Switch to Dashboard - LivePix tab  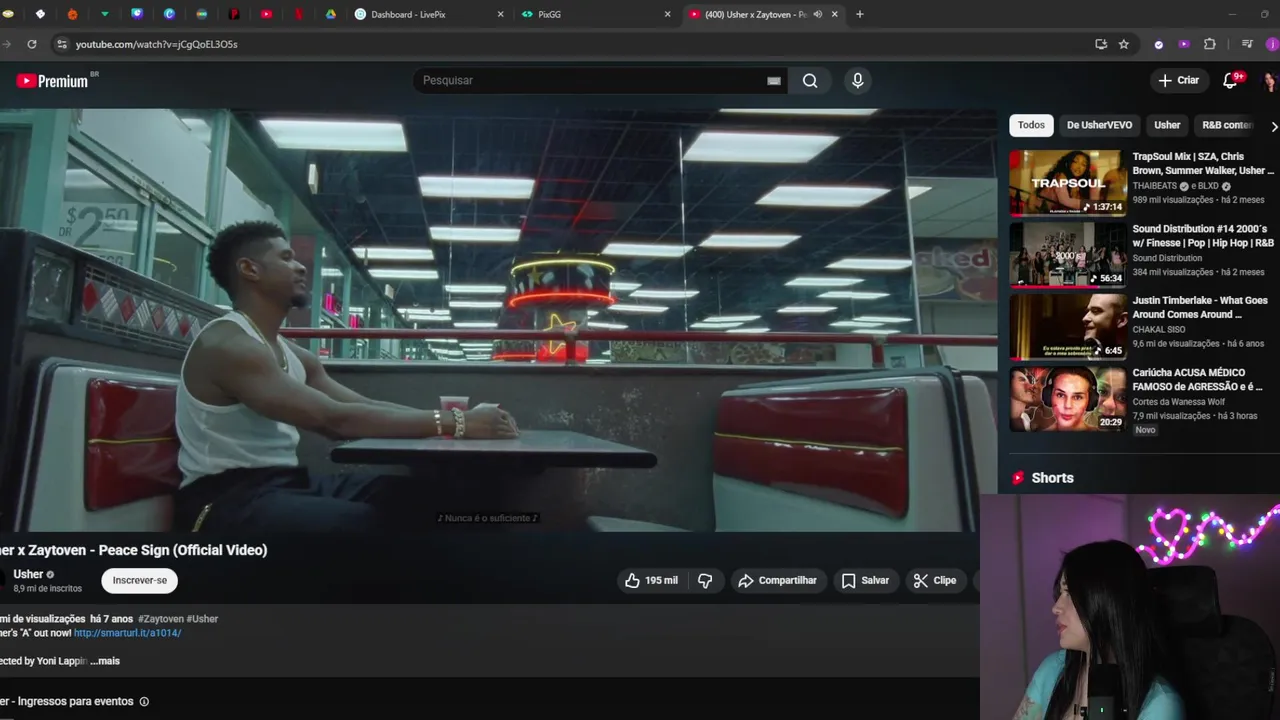430,14
